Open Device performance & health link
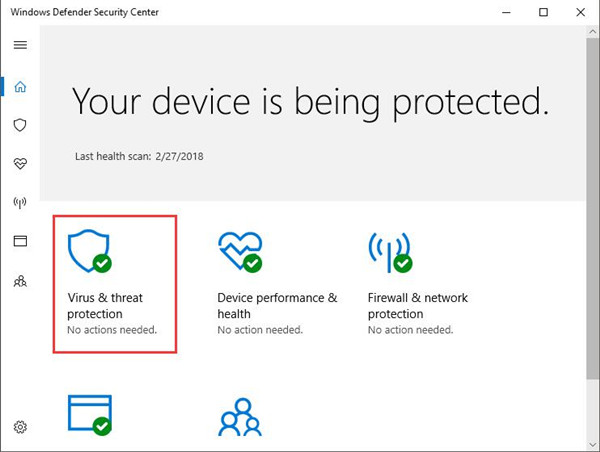 [277, 305]
